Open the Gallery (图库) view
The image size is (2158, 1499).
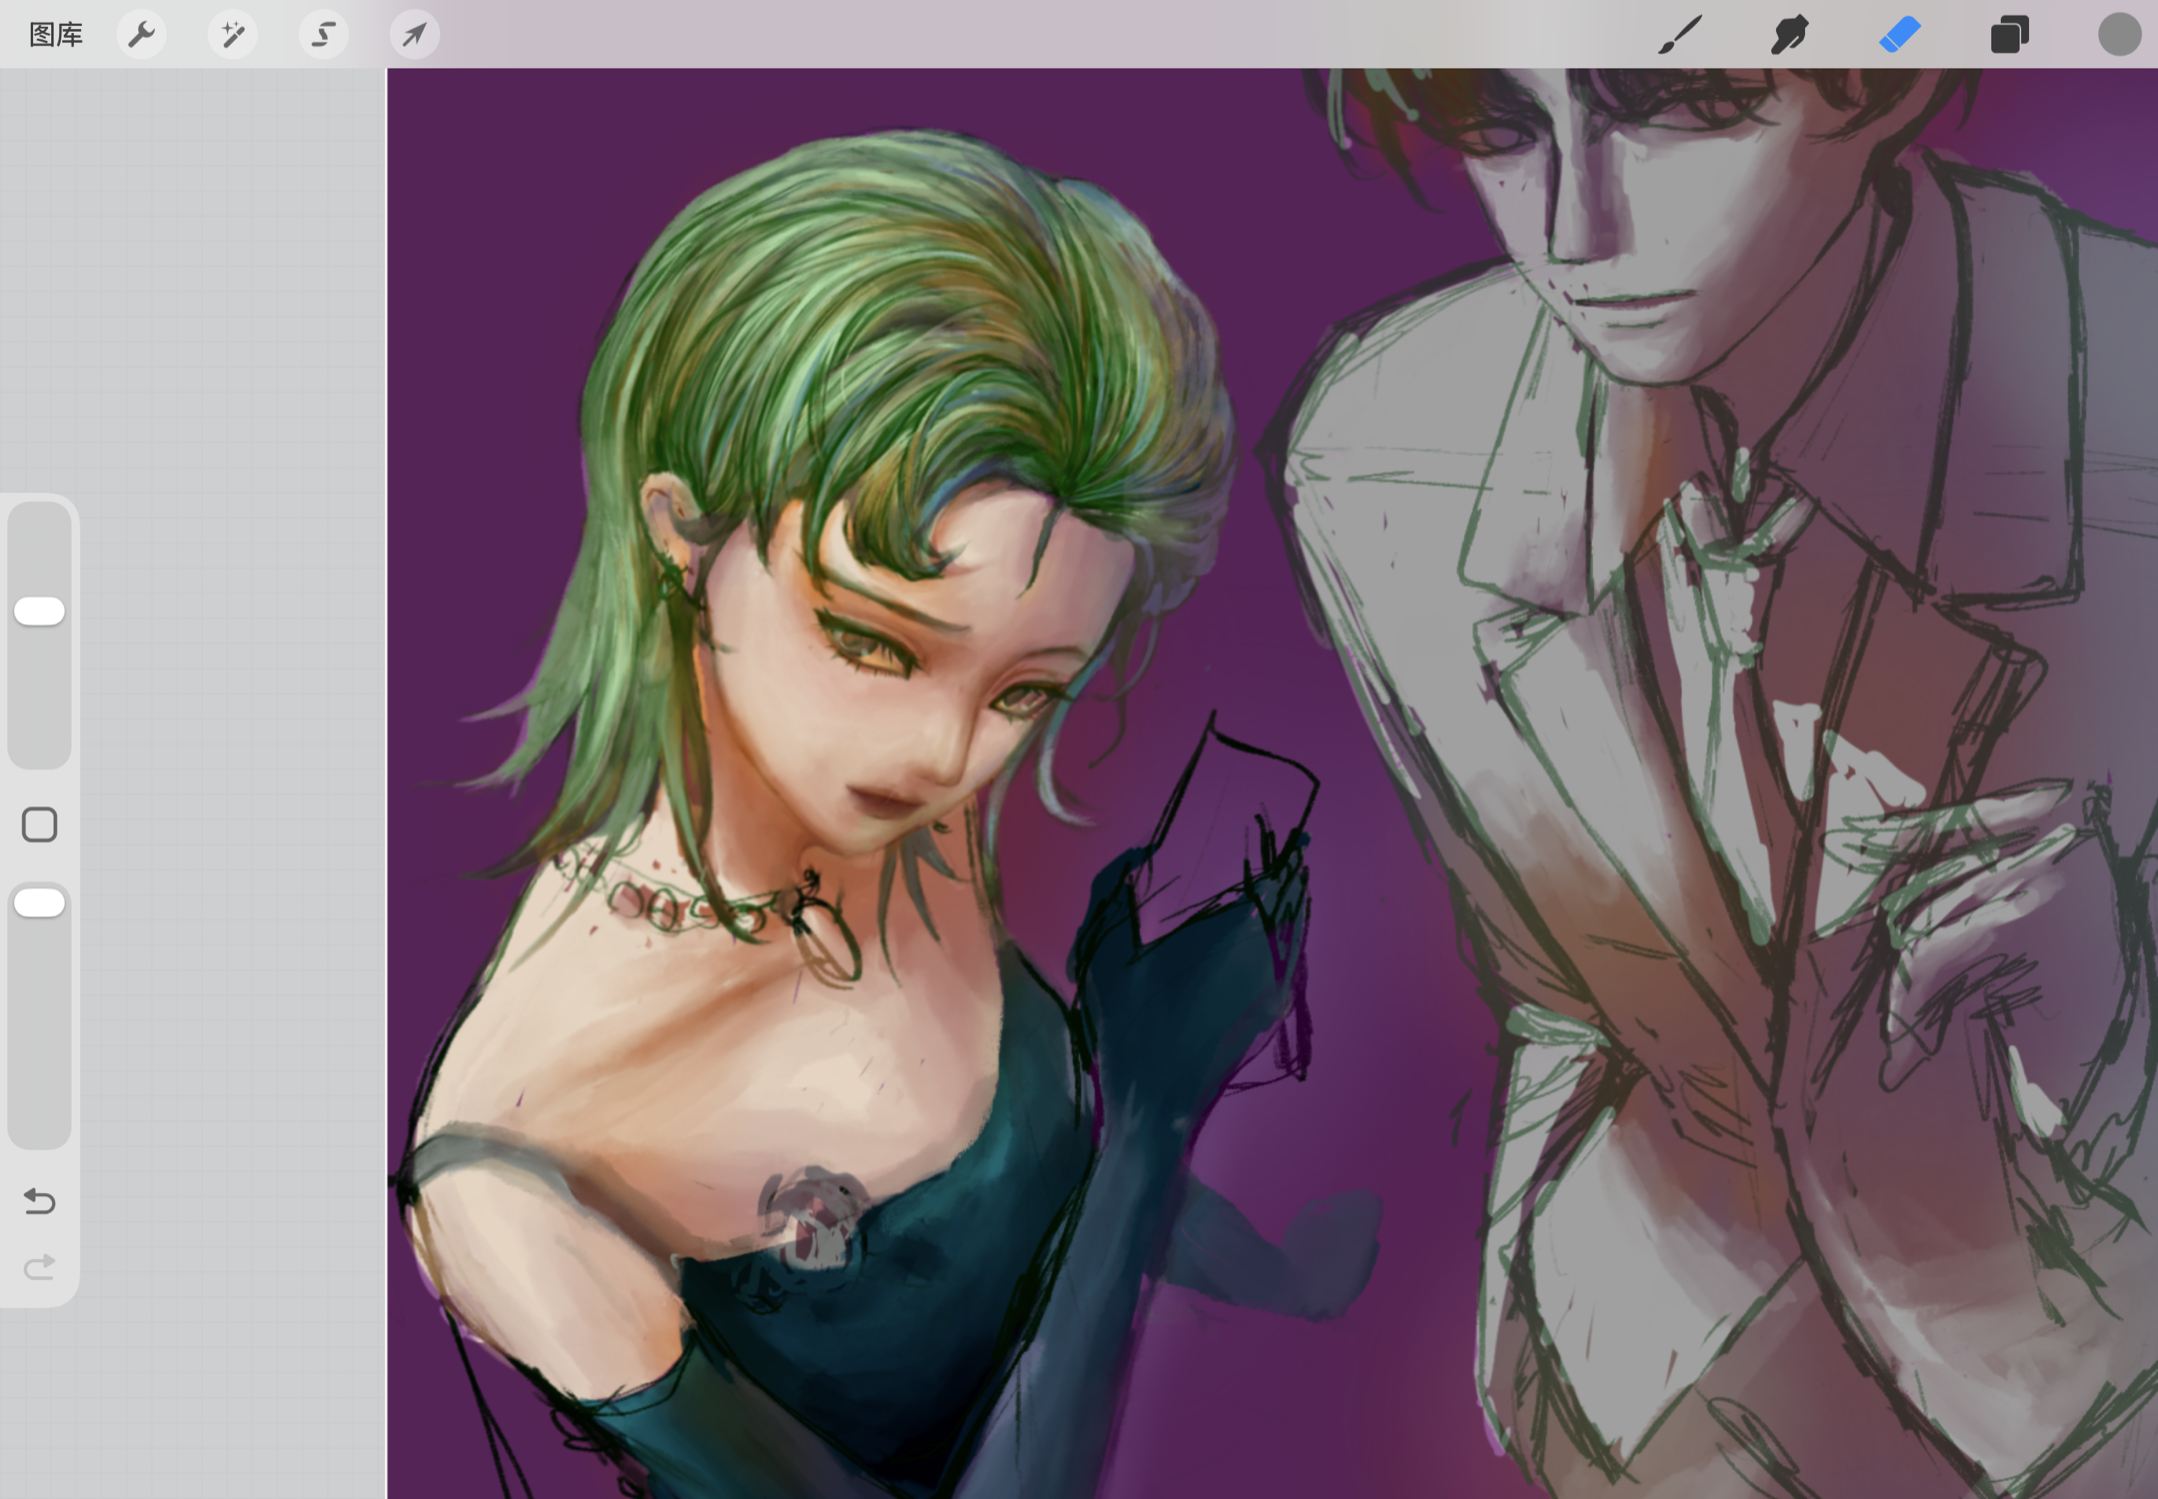pos(55,35)
